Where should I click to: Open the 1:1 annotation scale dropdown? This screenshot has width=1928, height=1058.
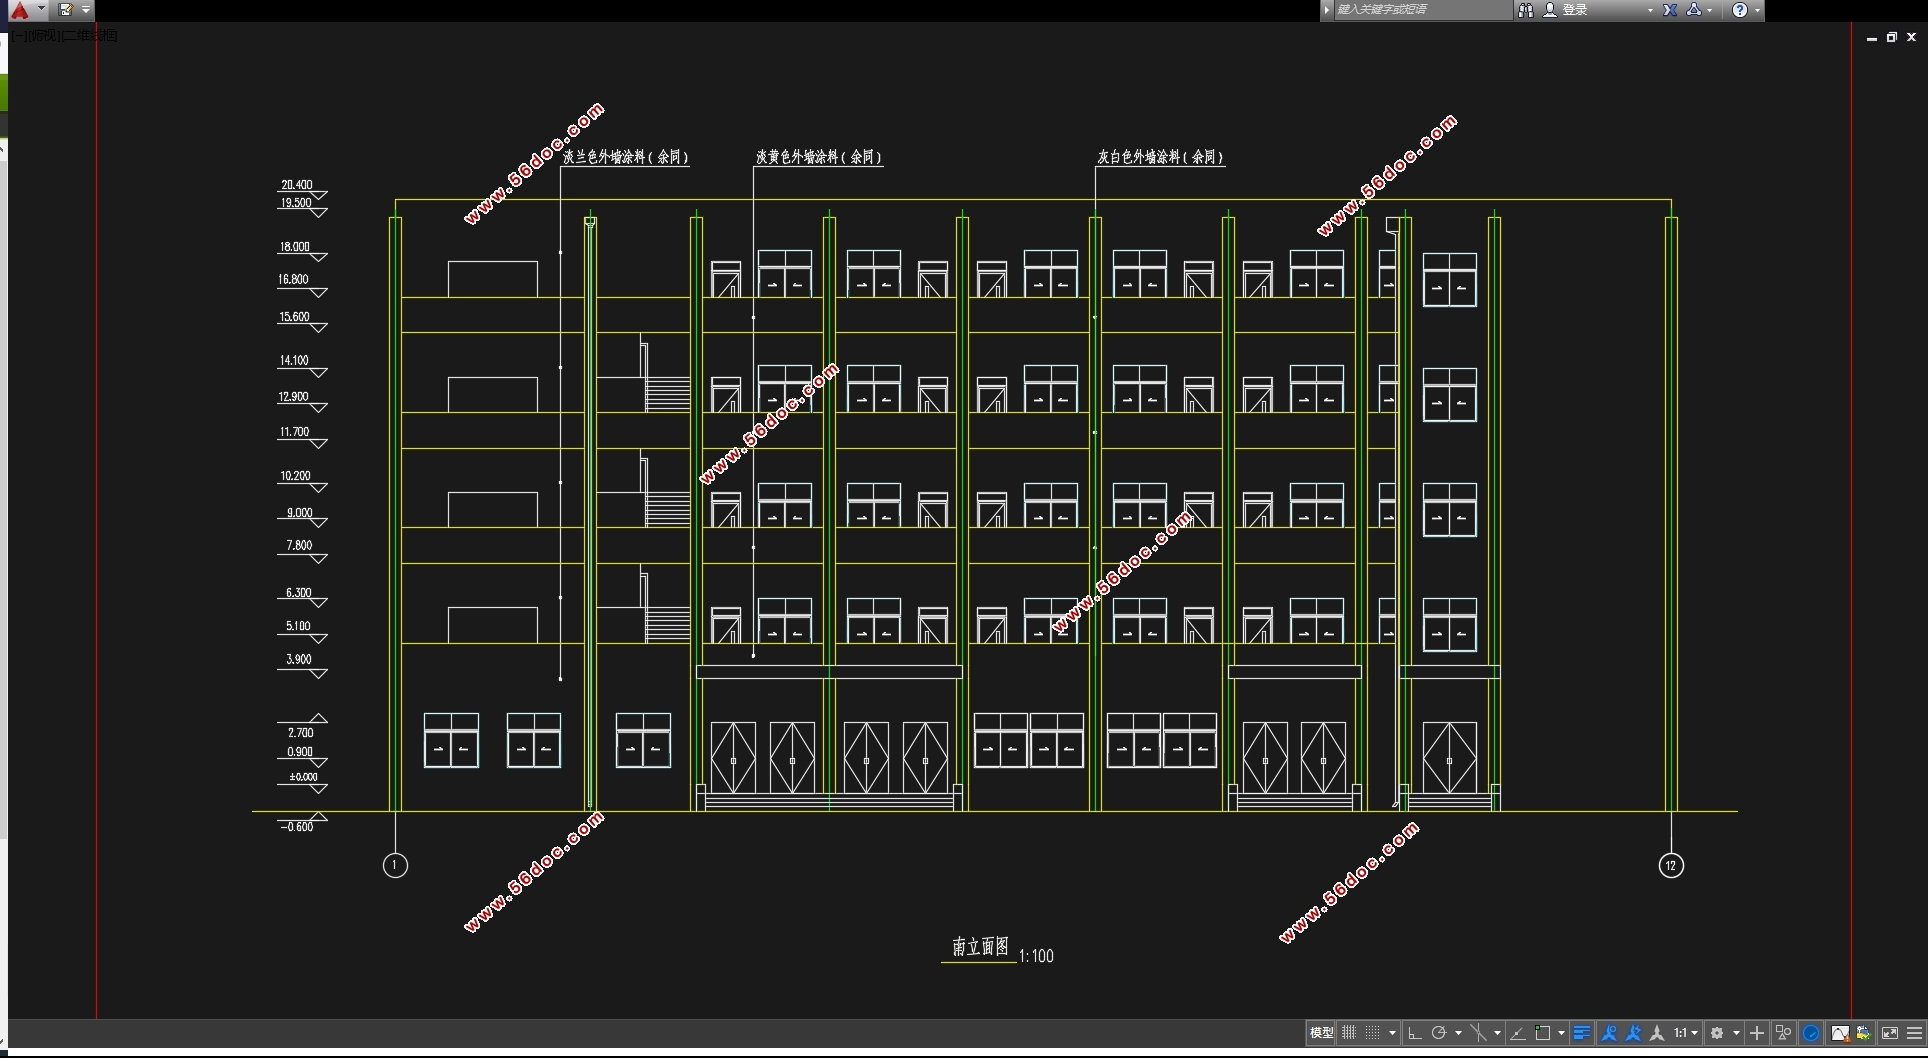tap(1686, 1033)
